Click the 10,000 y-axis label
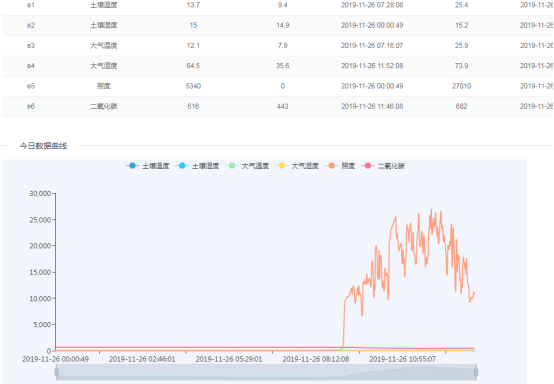The width and height of the screenshot is (554, 384). coord(40,299)
